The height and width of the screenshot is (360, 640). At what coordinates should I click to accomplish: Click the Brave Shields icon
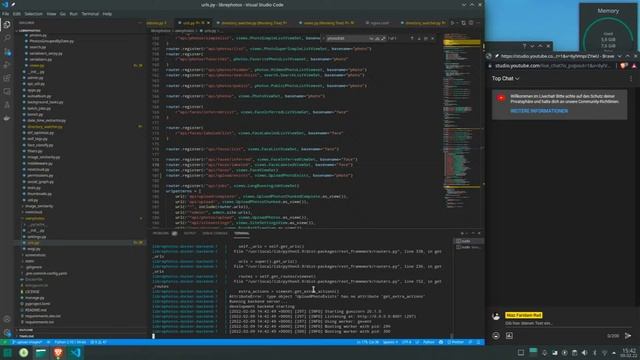coord(623,66)
